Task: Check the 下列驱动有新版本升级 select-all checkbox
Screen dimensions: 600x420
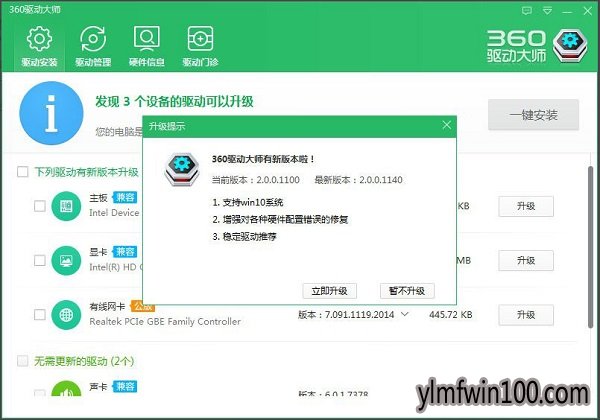Action: (23, 172)
